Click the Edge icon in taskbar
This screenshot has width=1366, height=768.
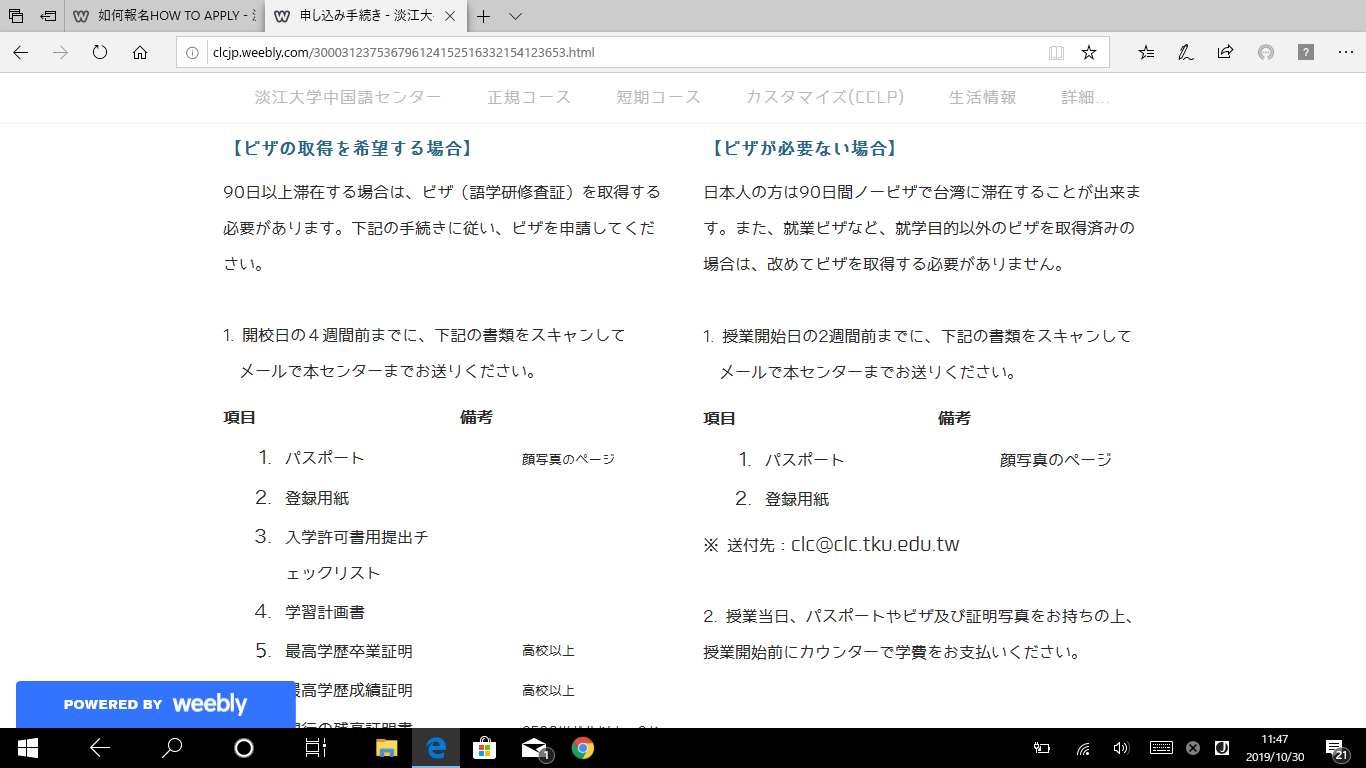pyautogui.click(x=436, y=747)
